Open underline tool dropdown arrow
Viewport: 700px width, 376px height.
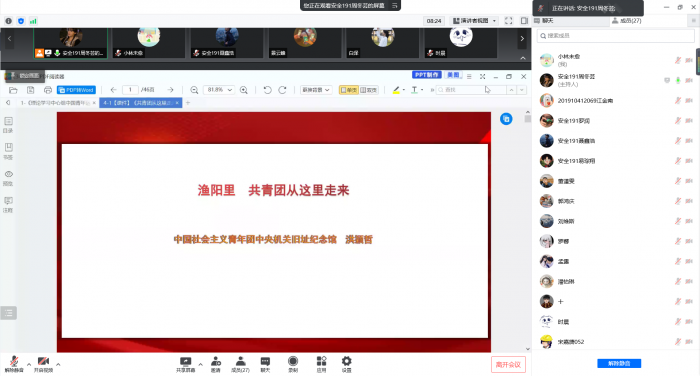(422, 90)
